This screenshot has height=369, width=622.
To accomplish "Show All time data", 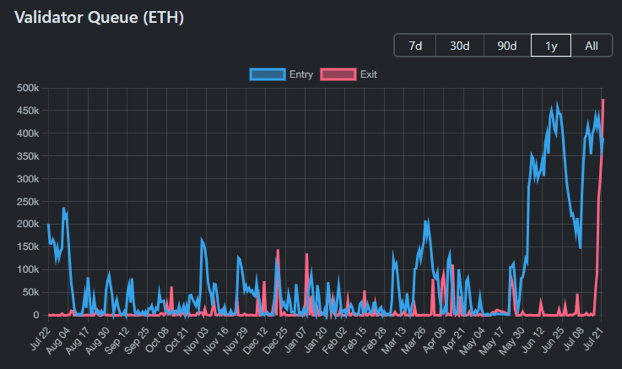I will [x=591, y=46].
